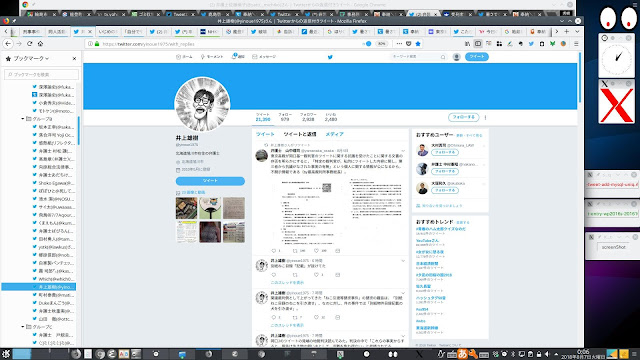Screen dimensions: 640x360
Task: Open このスレッドを表示 under second tweet
Action: pos(287,282)
